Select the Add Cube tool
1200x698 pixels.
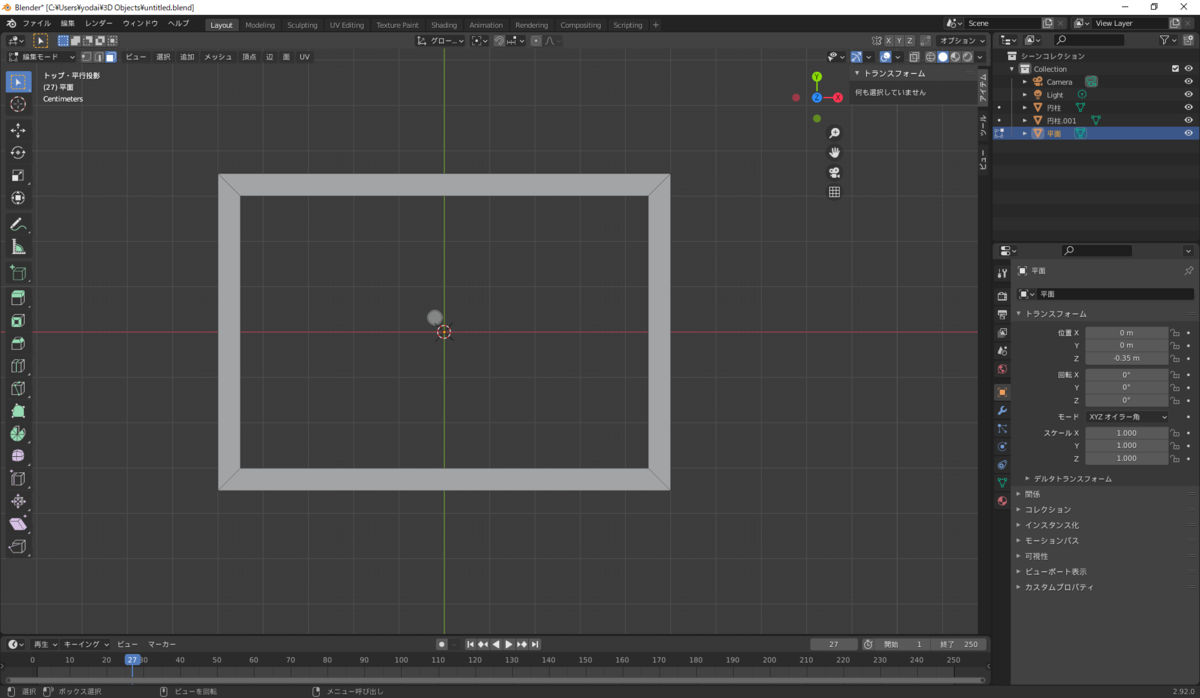pyautogui.click(x=18, y=272)
